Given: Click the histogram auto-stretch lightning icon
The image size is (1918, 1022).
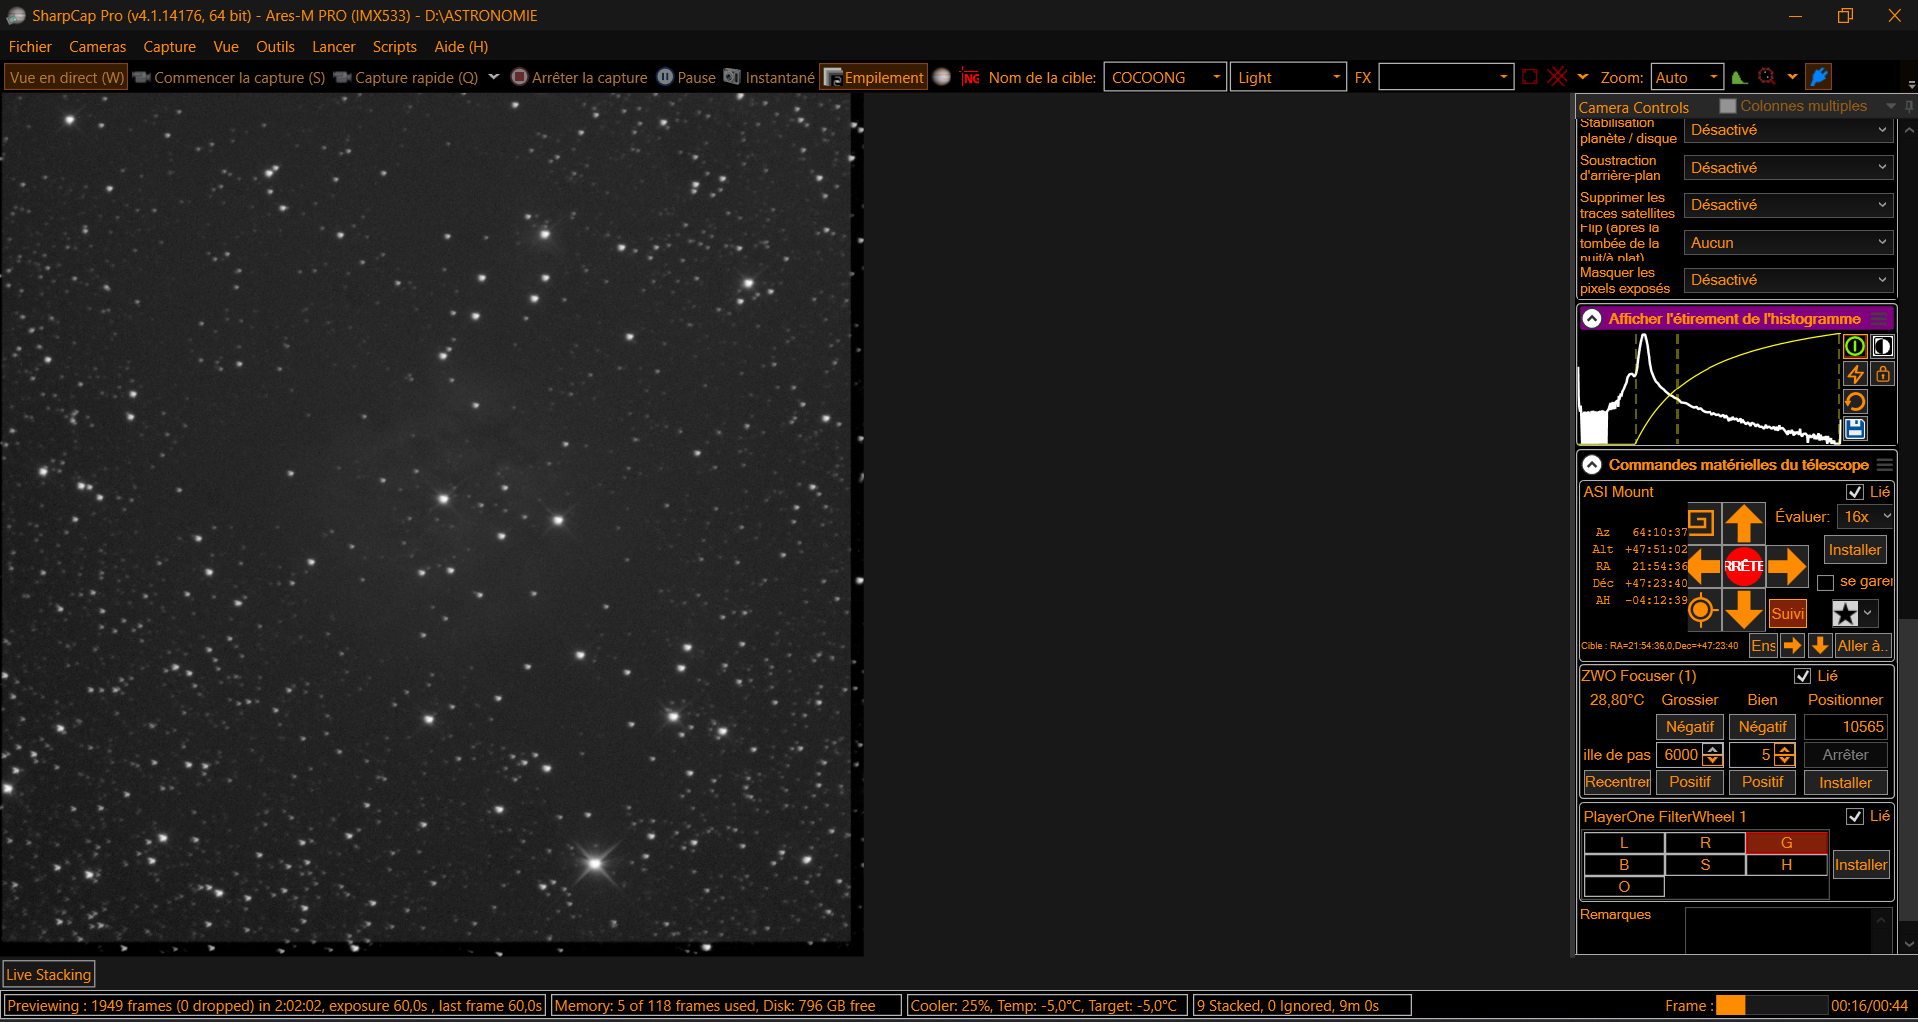Looking at the screenshot, I should [x=1855, y=374].
